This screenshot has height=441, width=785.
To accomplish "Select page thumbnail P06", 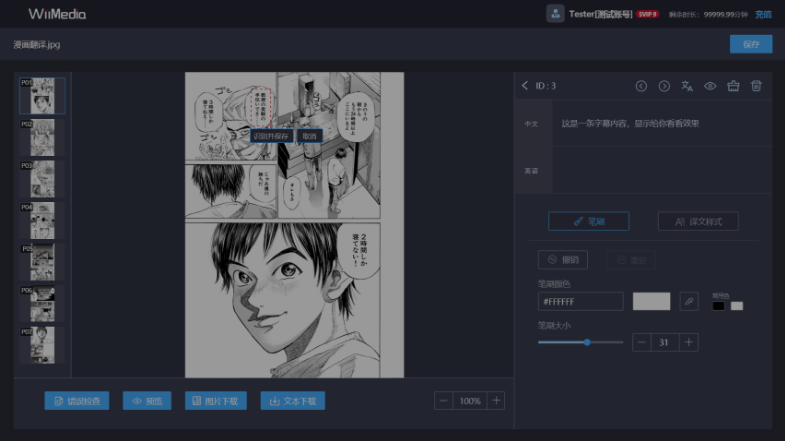I will pyautogui.click(x=42, y=303).
